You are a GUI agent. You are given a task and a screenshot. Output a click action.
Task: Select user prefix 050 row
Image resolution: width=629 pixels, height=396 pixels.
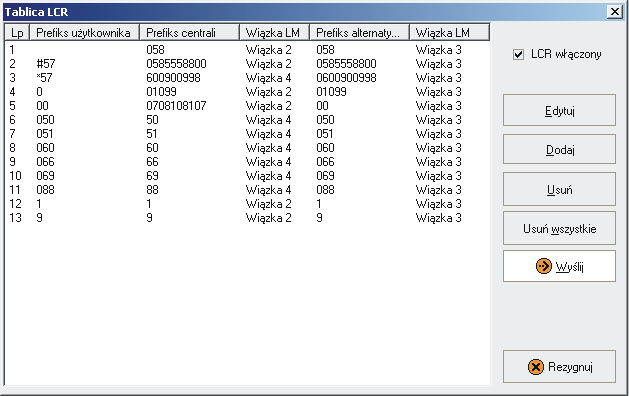pyautogui.click(x=45, y=120)
